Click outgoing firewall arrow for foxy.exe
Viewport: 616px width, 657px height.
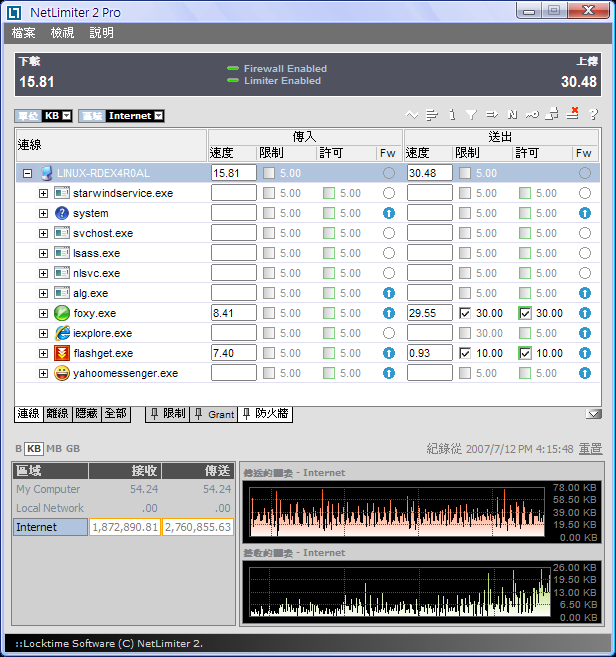(x=585, y=313)
